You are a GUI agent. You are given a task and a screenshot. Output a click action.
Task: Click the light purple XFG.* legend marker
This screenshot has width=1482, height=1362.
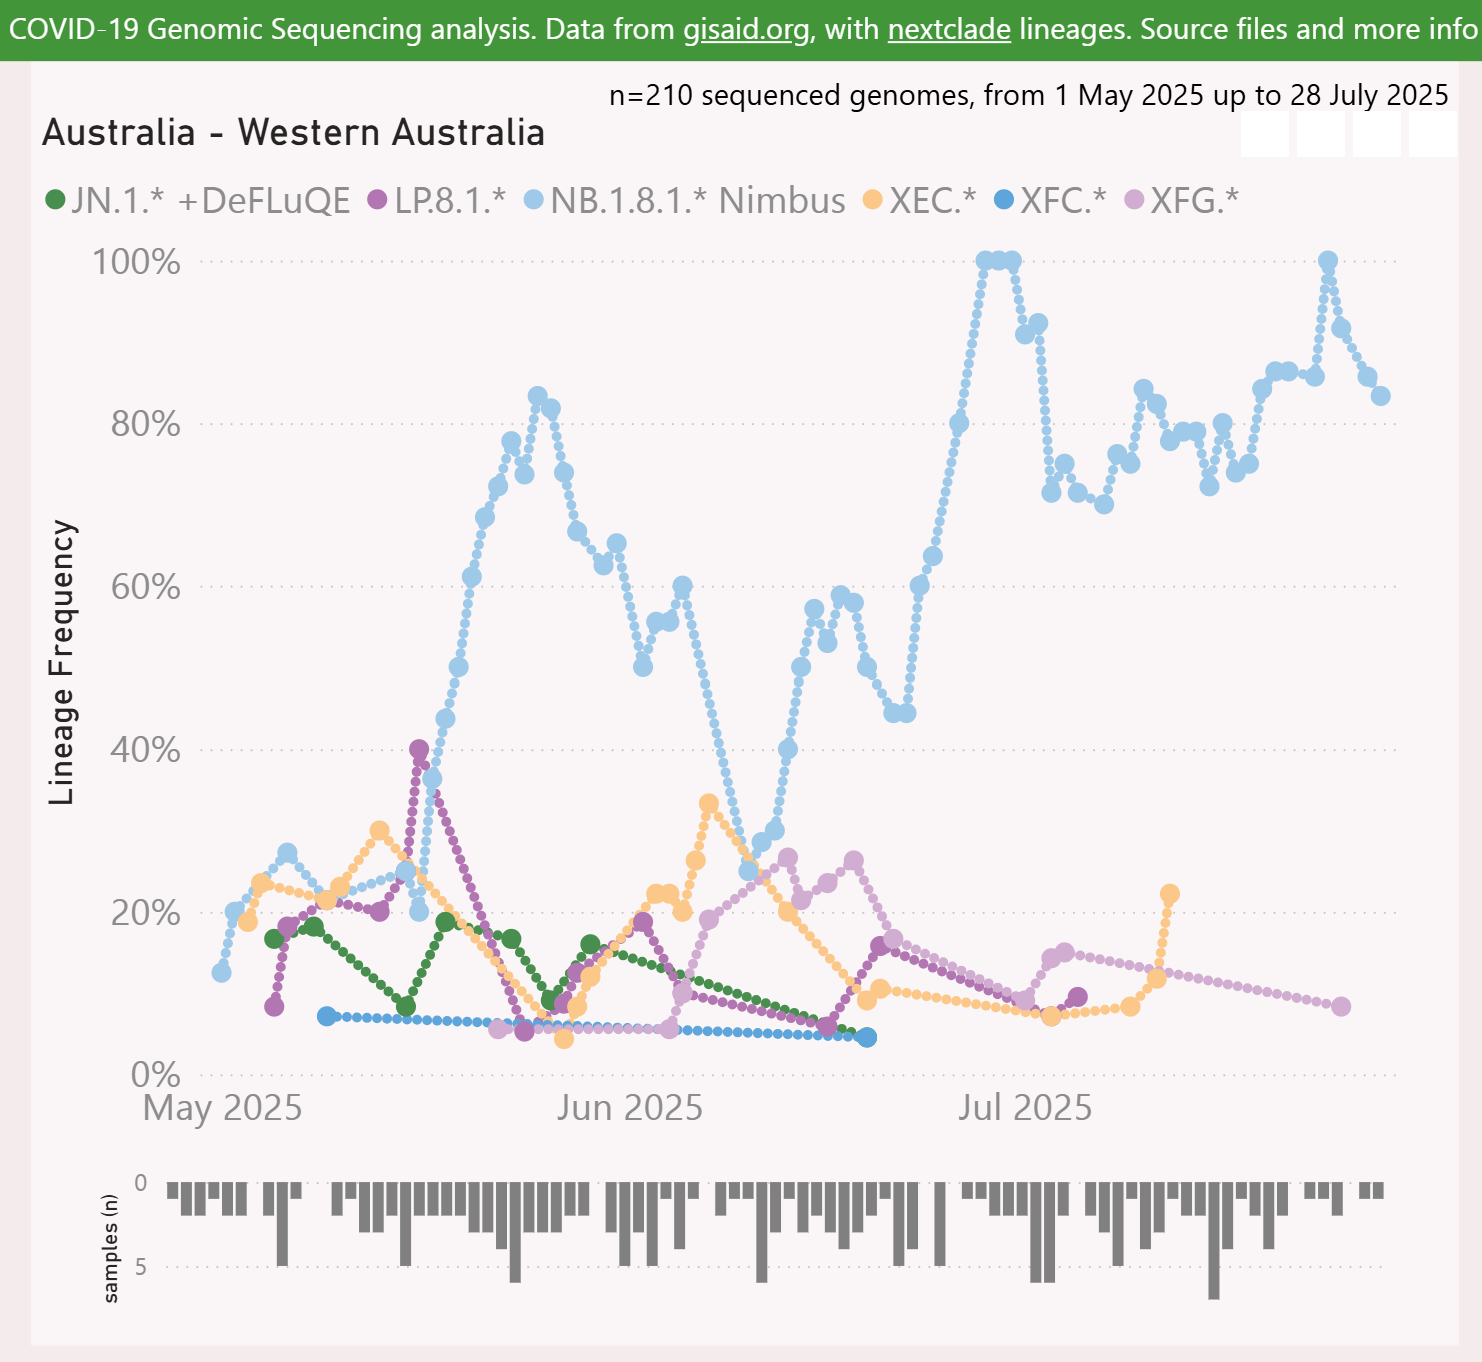point(1134,200)
